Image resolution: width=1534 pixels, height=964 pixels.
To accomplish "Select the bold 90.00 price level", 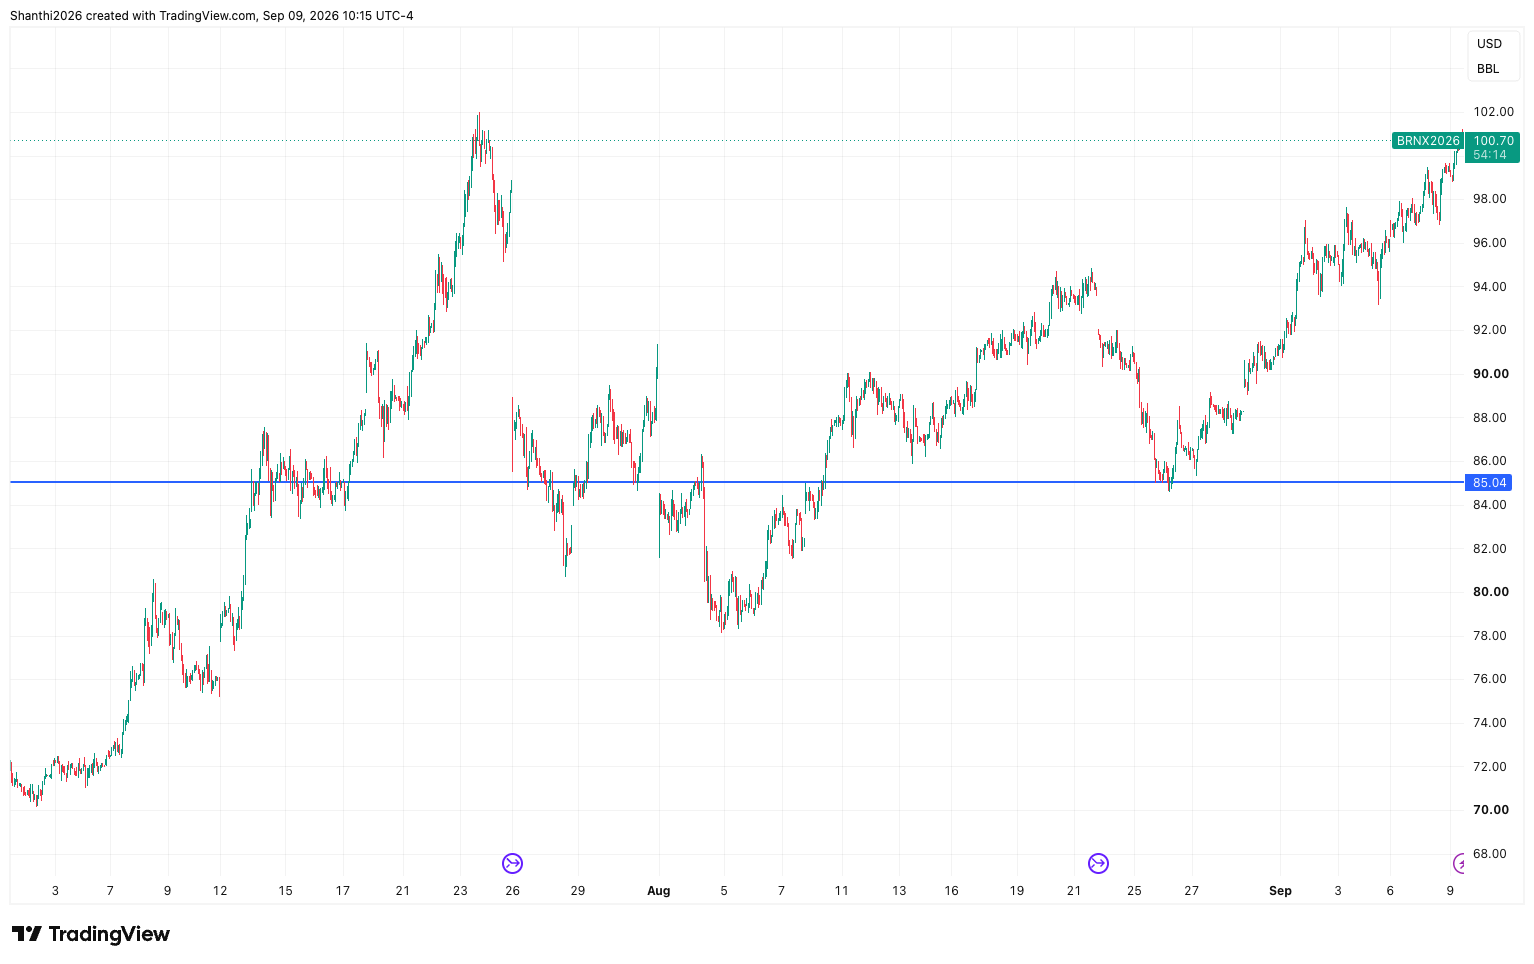I will point(1491,374).
